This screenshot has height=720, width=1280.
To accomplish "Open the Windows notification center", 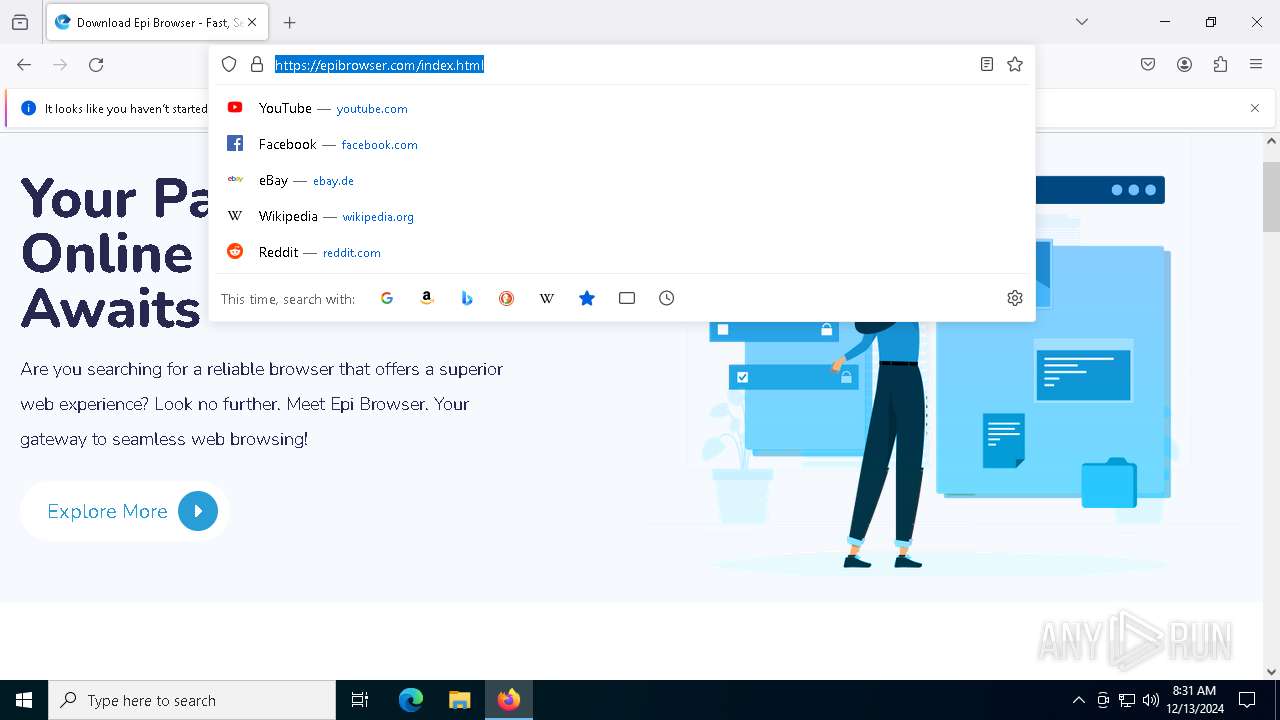I will 1247,700.
